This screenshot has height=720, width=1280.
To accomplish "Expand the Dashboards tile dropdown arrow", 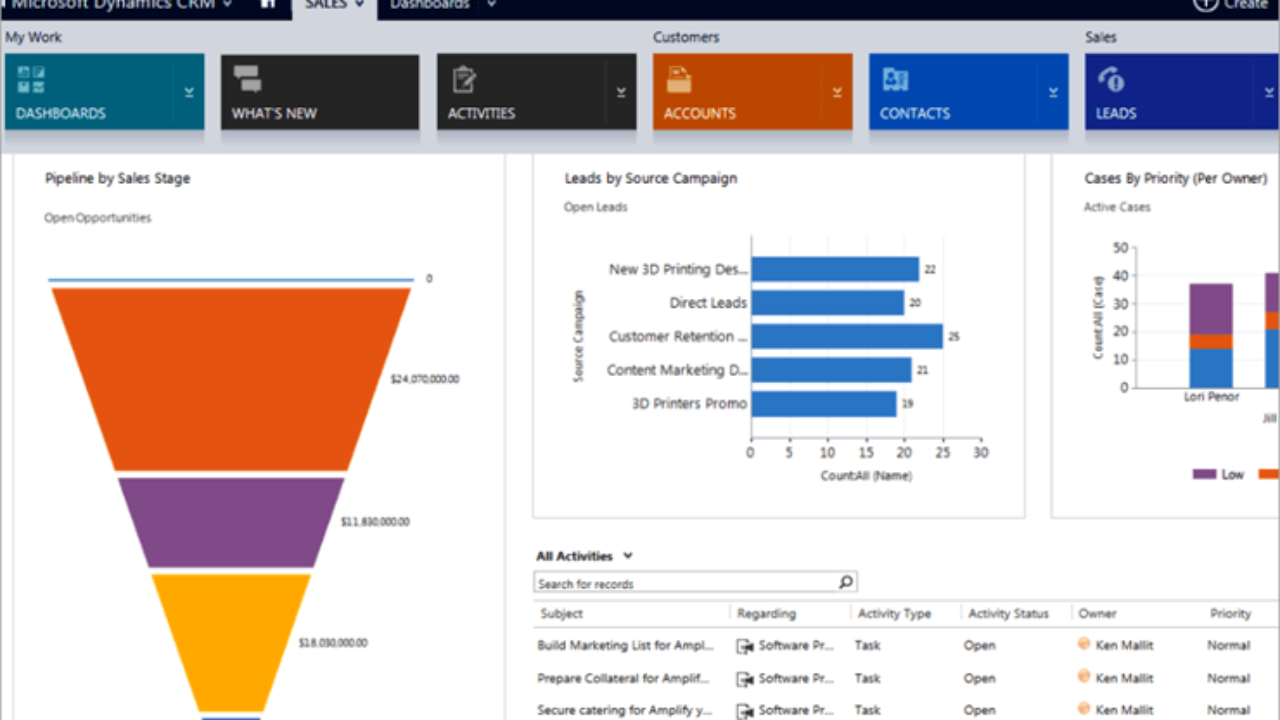I will coord(189,92).
